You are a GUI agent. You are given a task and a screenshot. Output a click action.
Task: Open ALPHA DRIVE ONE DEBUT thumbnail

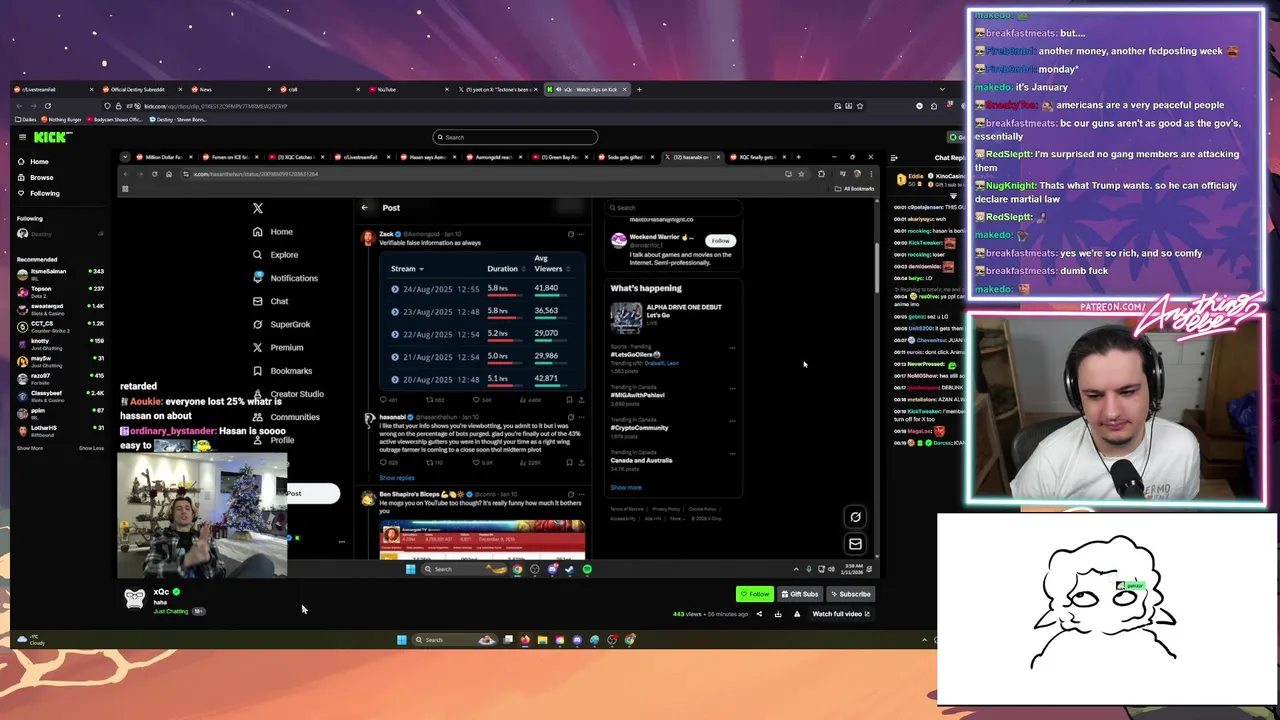click(627, 318)
